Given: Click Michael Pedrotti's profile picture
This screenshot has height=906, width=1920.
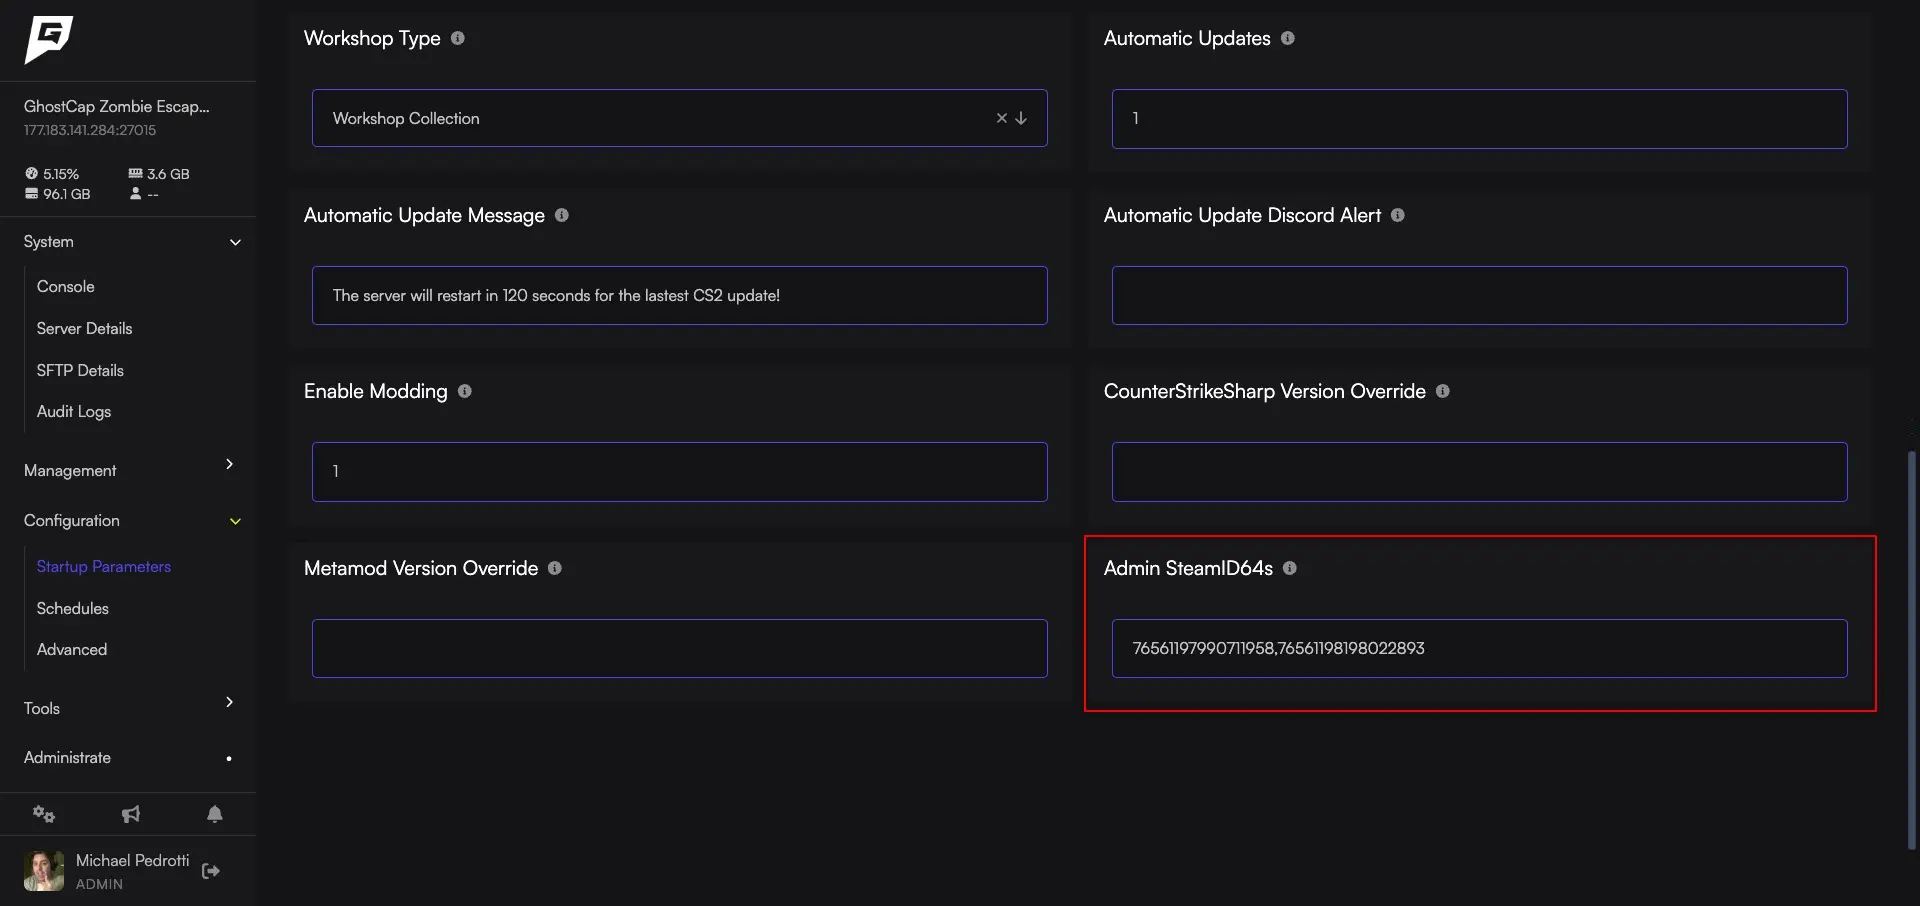Looking at the screenshot, I should 42,870.
